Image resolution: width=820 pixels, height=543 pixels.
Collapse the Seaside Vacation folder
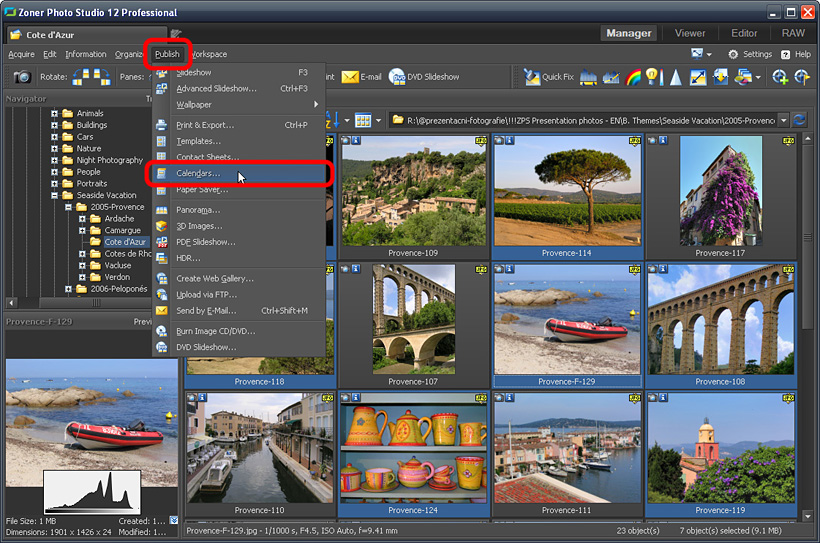coord(54,195)
